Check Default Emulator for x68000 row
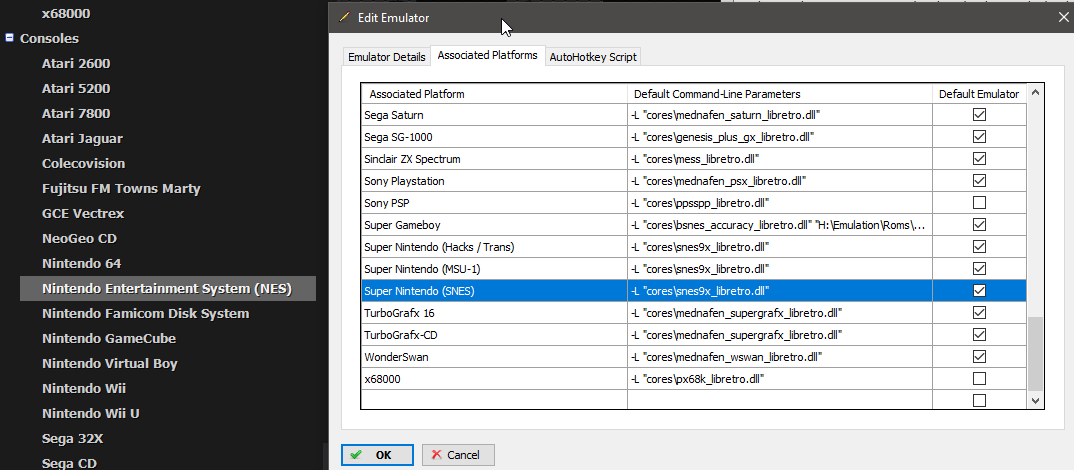This screenshot has width=1074, height=470. point(979,378)
